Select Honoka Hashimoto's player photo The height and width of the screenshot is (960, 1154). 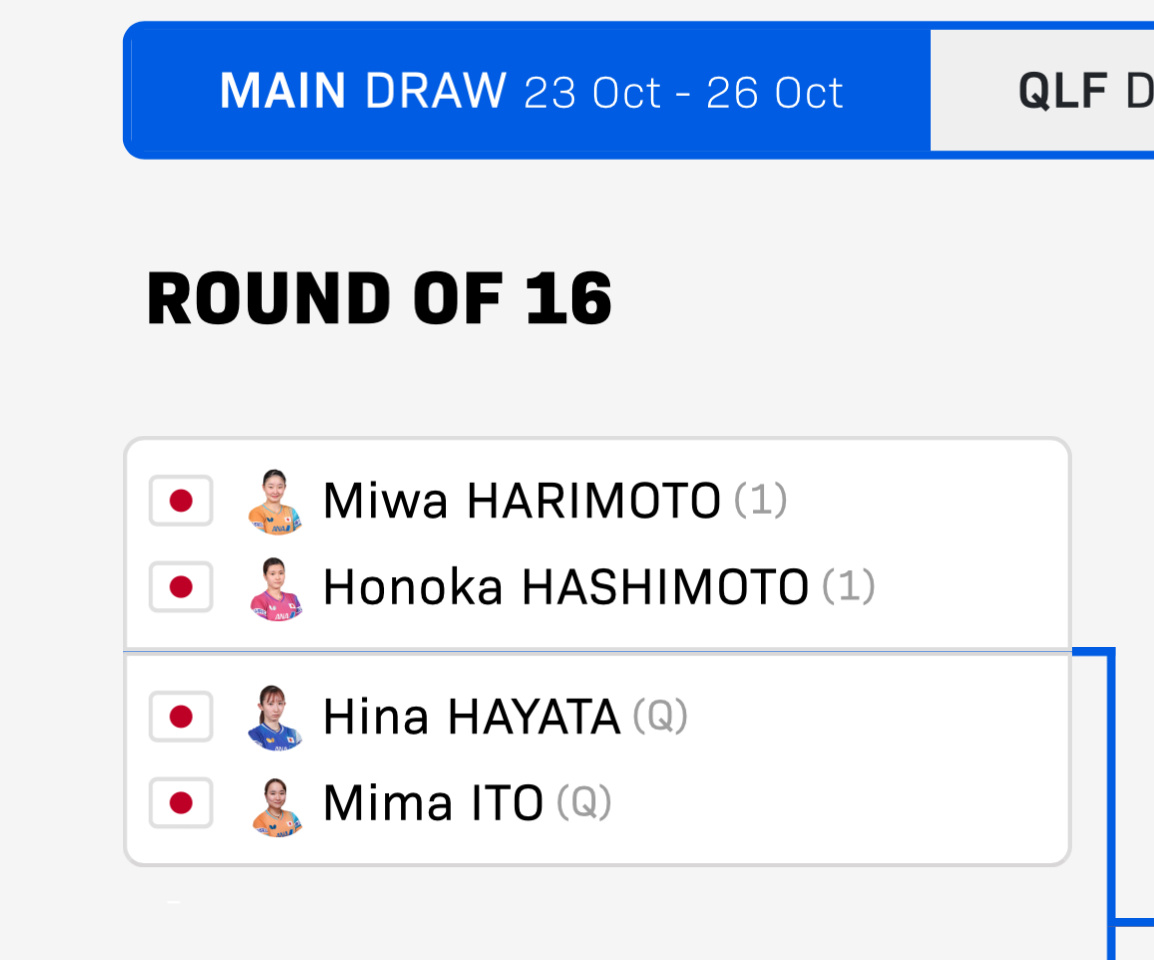275,588
